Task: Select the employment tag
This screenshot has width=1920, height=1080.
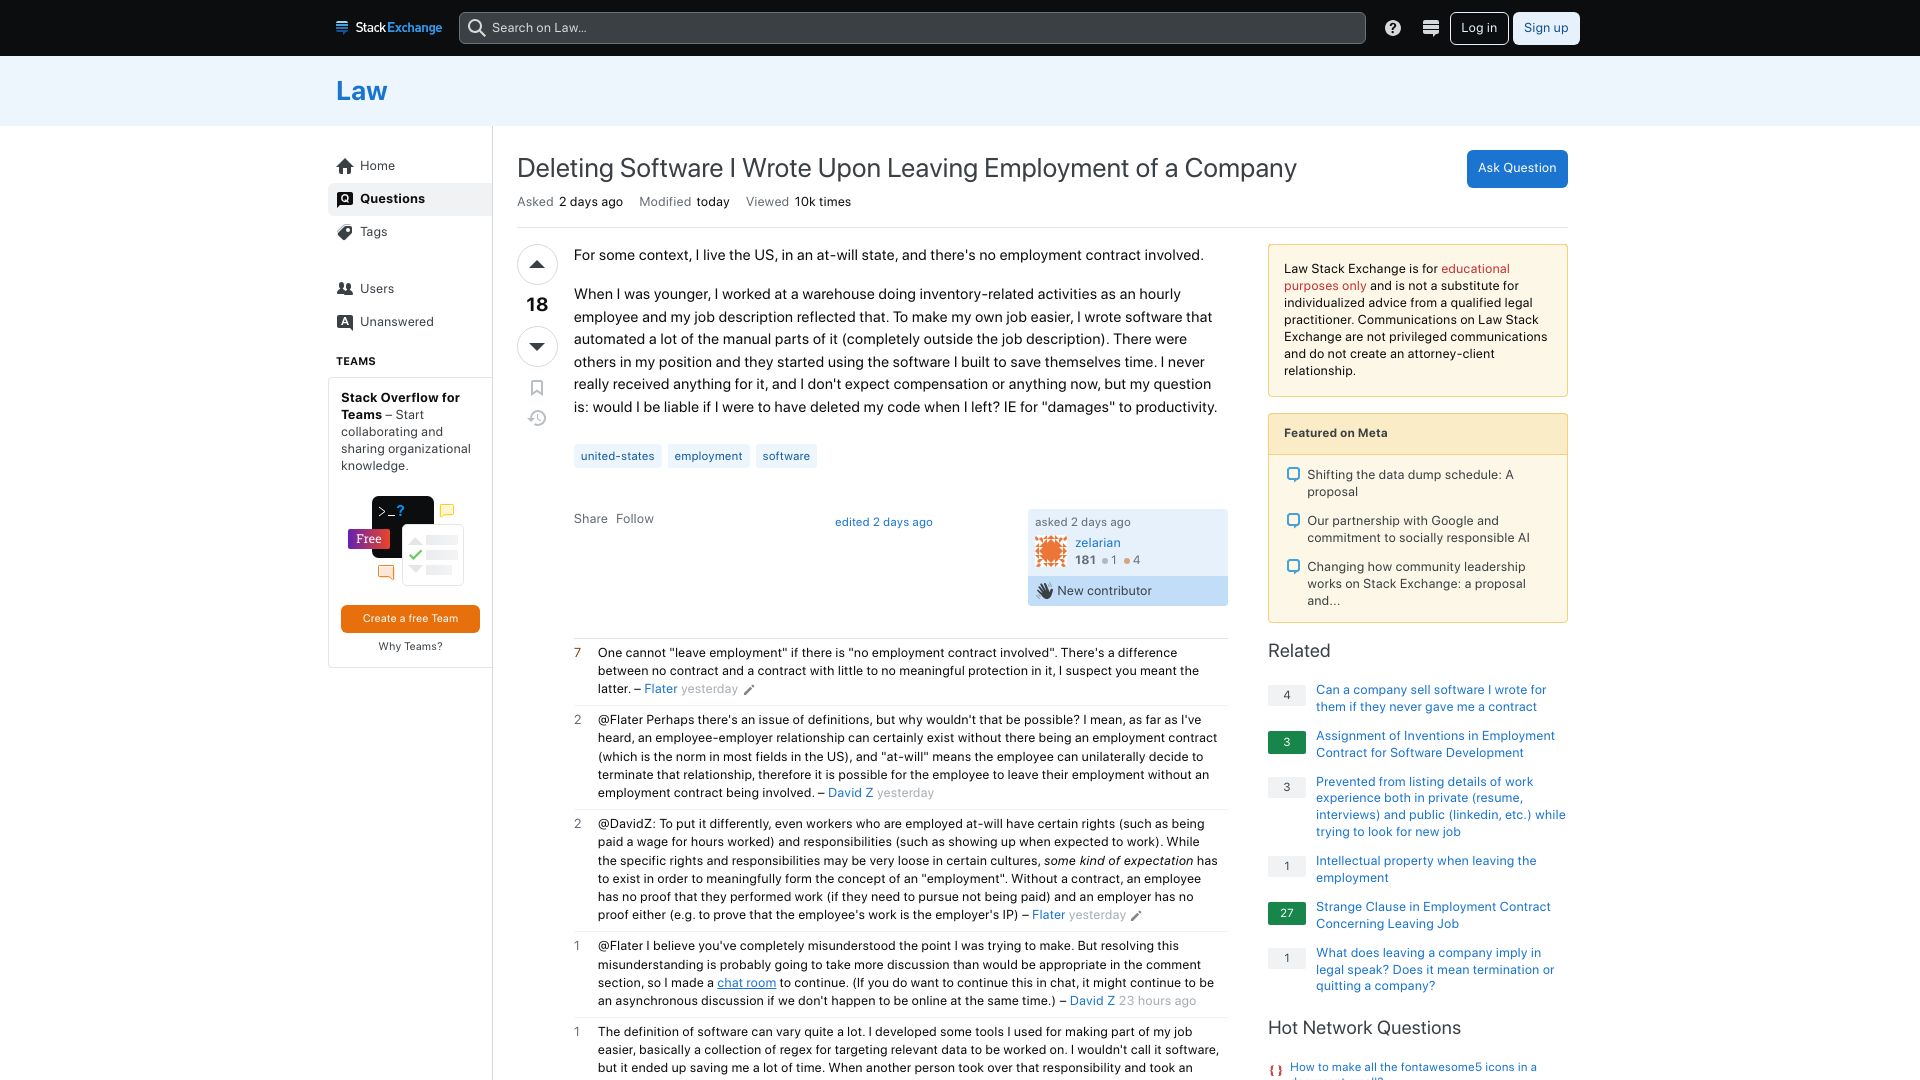Action: coord(708,456)
